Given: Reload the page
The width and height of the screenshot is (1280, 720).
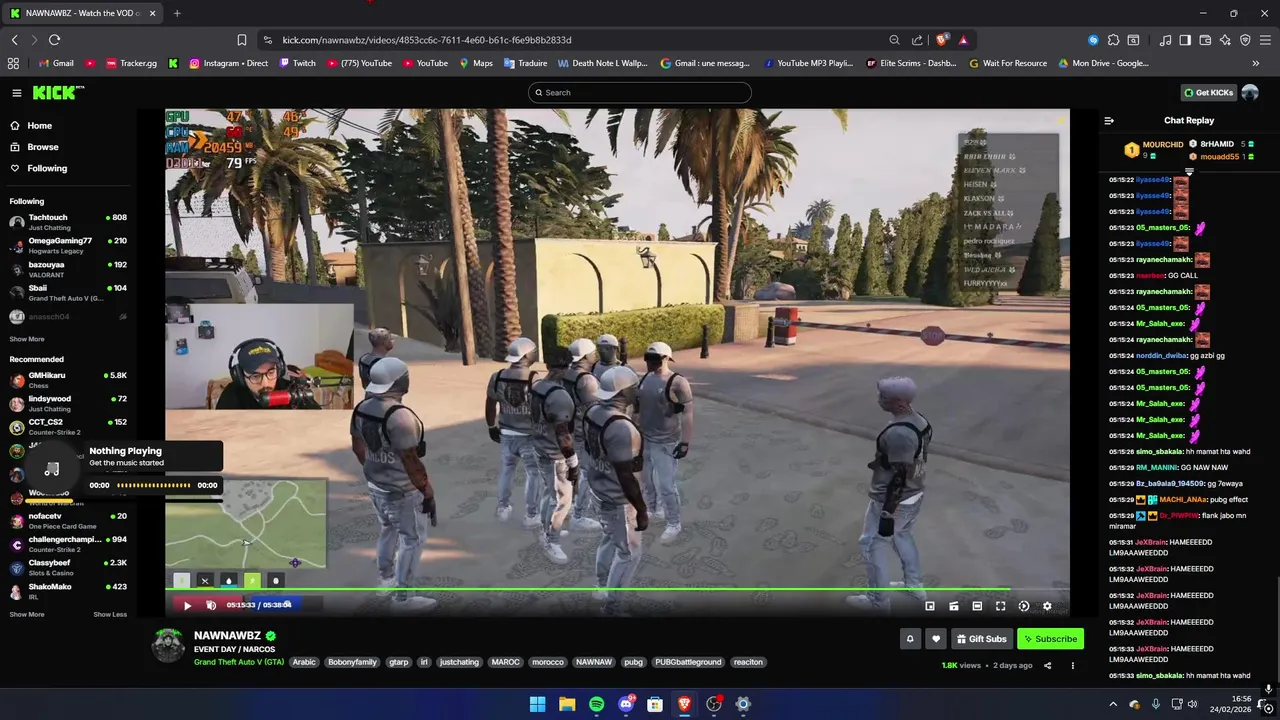Looking at the screenshot, I should coord(54,40).
